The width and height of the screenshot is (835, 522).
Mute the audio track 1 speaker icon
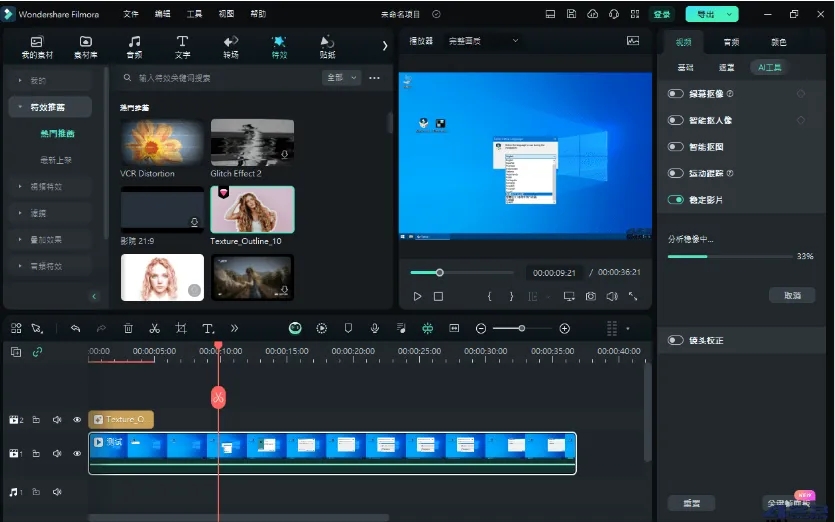(57, 492)
